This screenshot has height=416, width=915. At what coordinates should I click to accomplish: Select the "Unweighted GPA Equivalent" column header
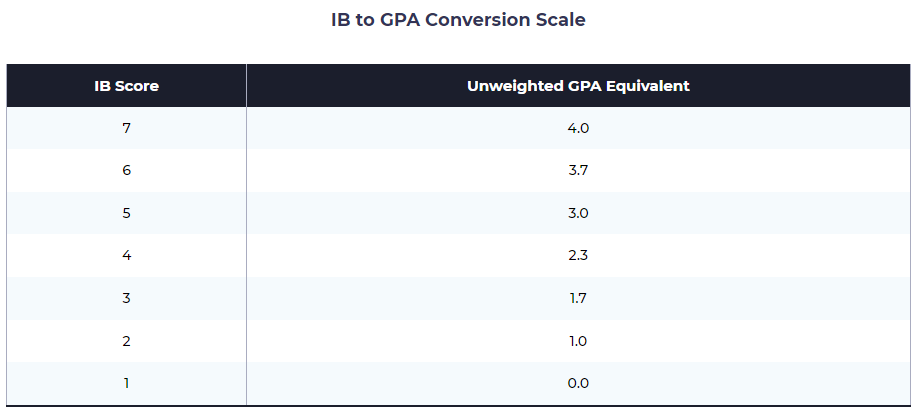578,86
